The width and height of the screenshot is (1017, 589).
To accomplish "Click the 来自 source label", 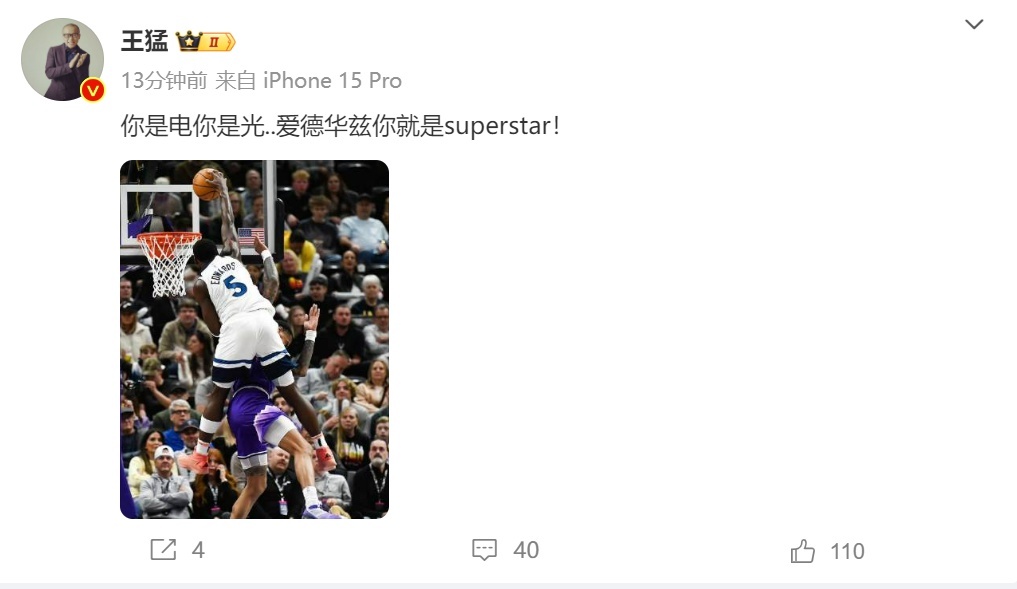I will tap(235, 80).
